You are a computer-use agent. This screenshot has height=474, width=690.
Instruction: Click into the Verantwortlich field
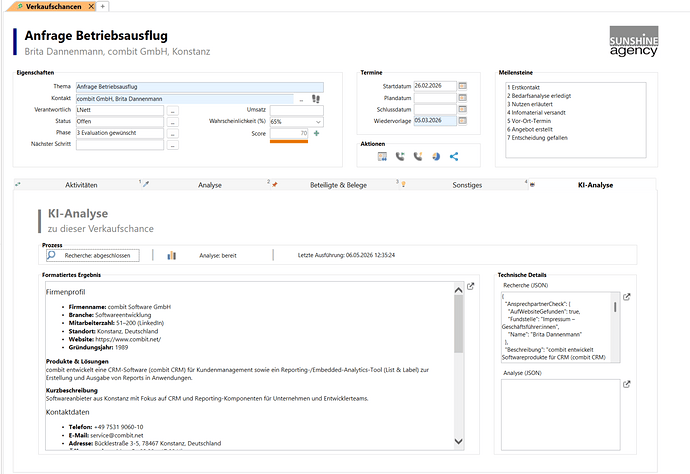coord(120,110)
